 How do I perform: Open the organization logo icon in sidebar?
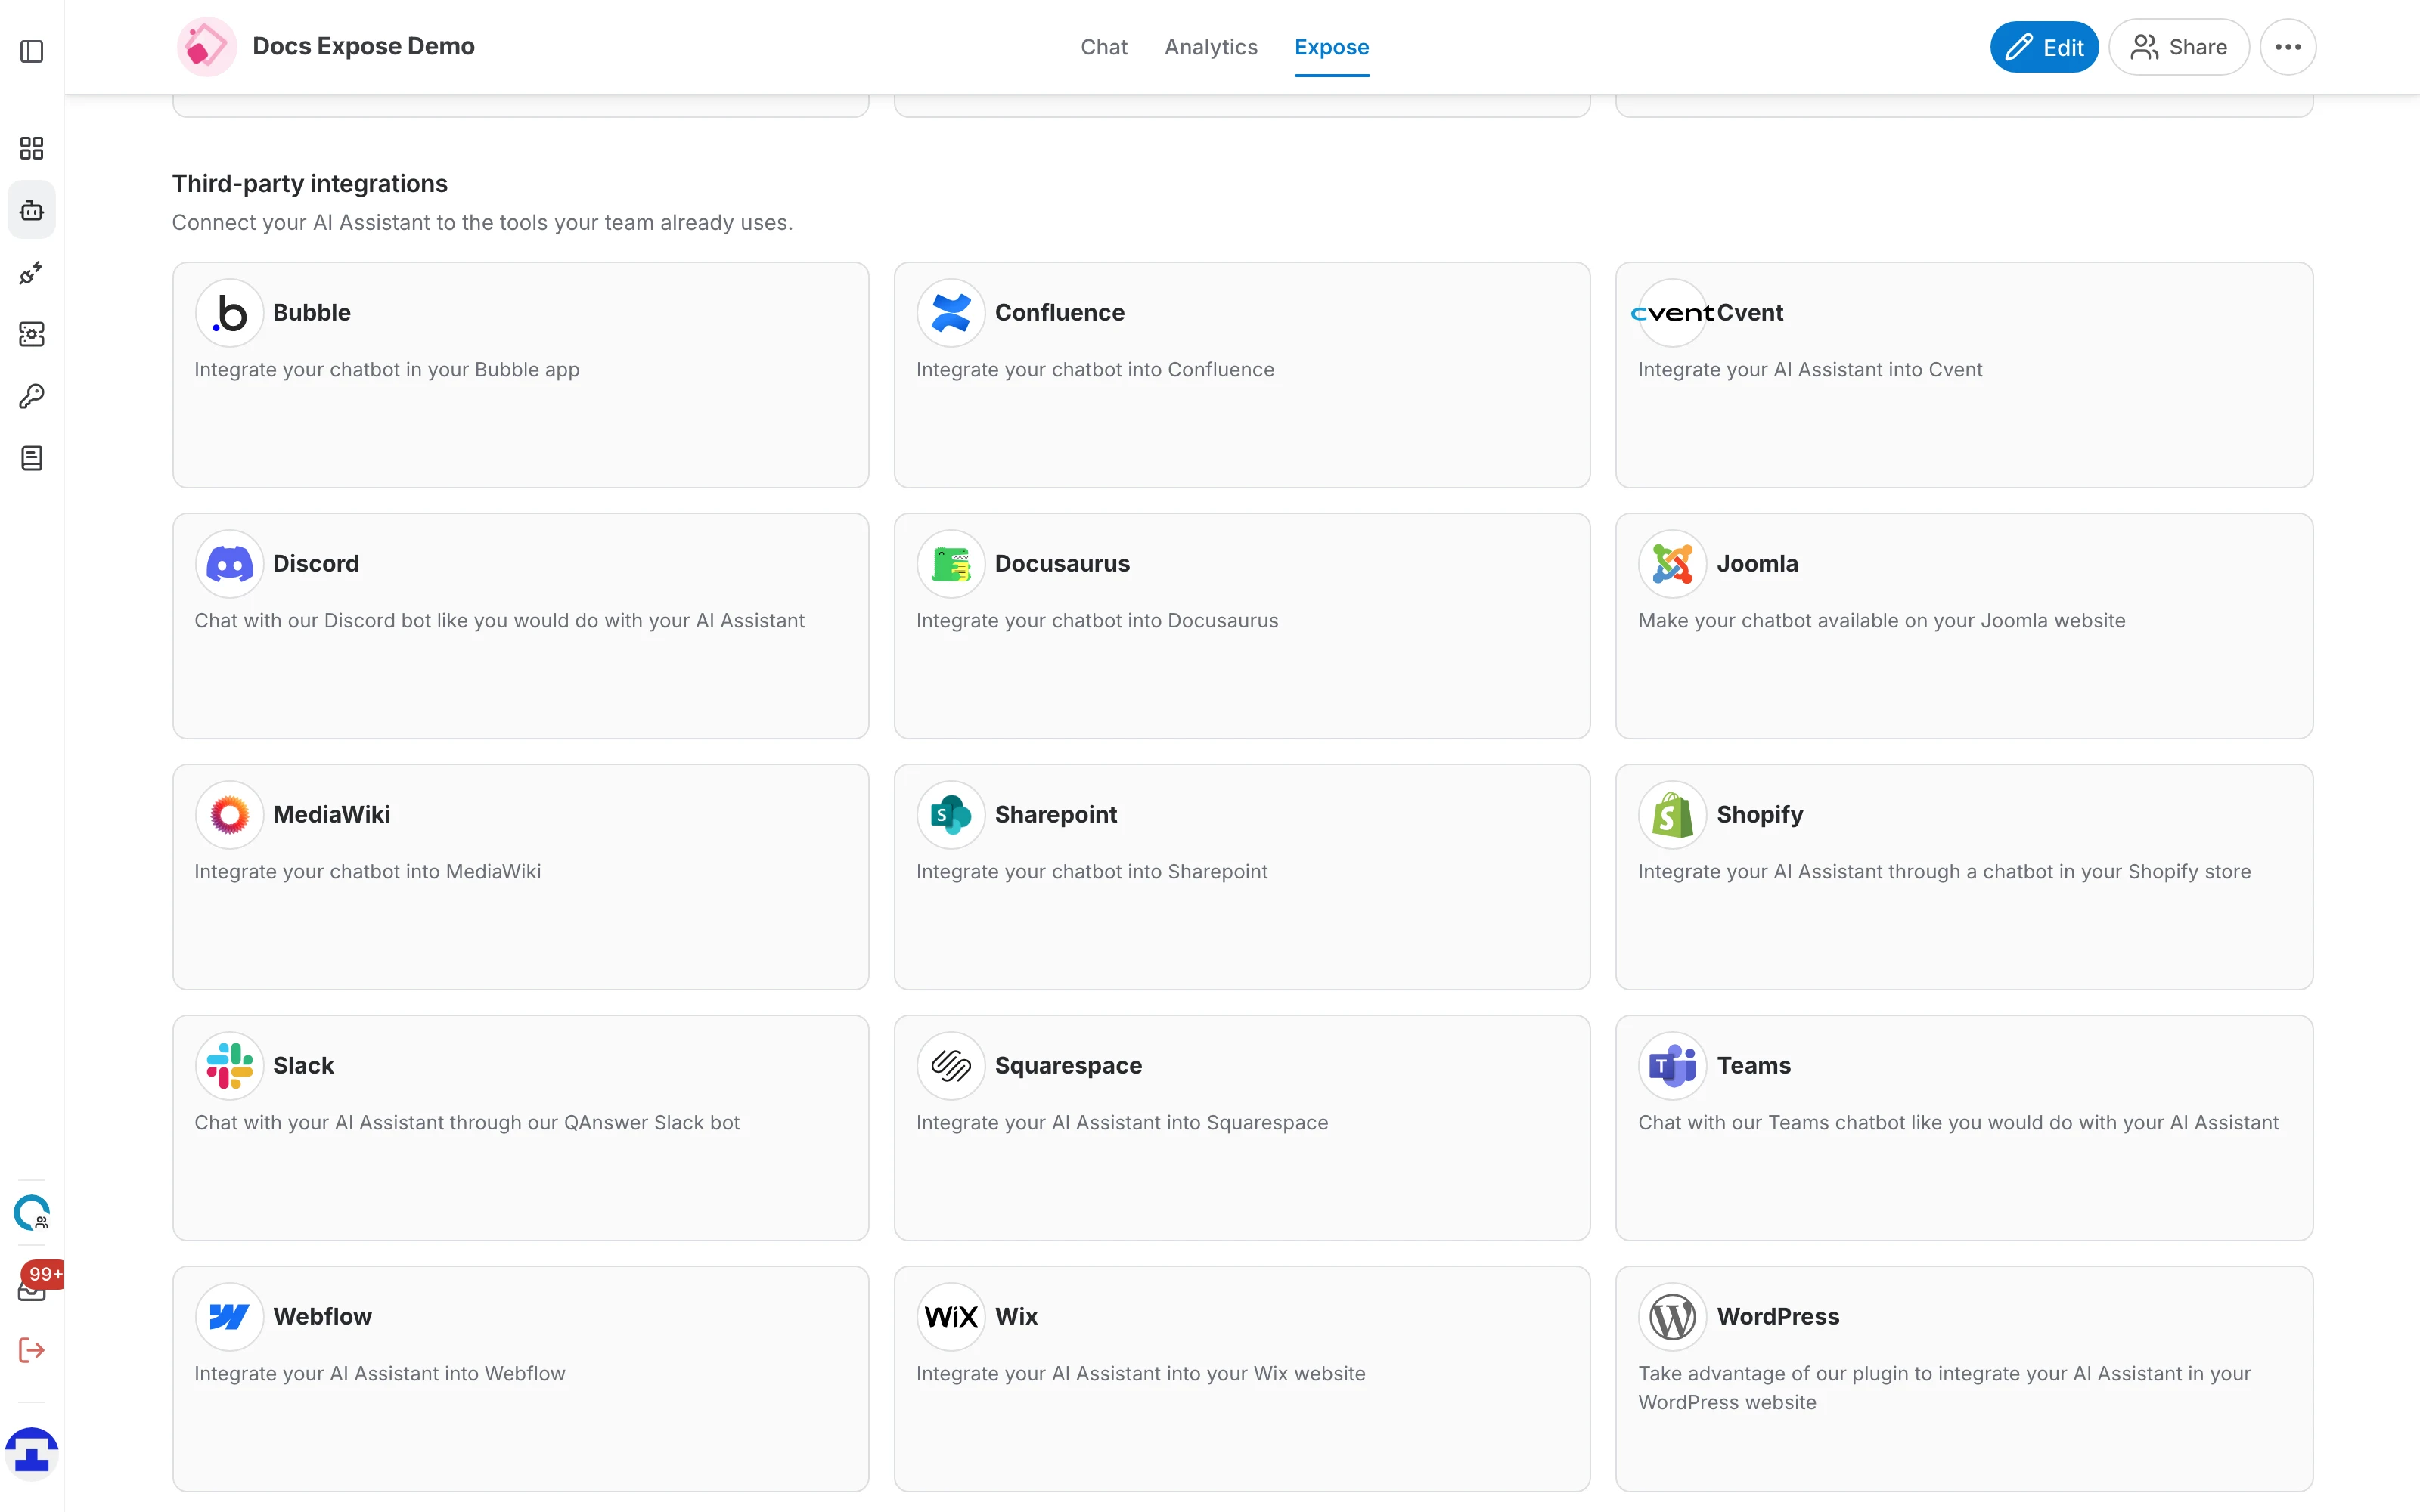tap(32, 1213)
